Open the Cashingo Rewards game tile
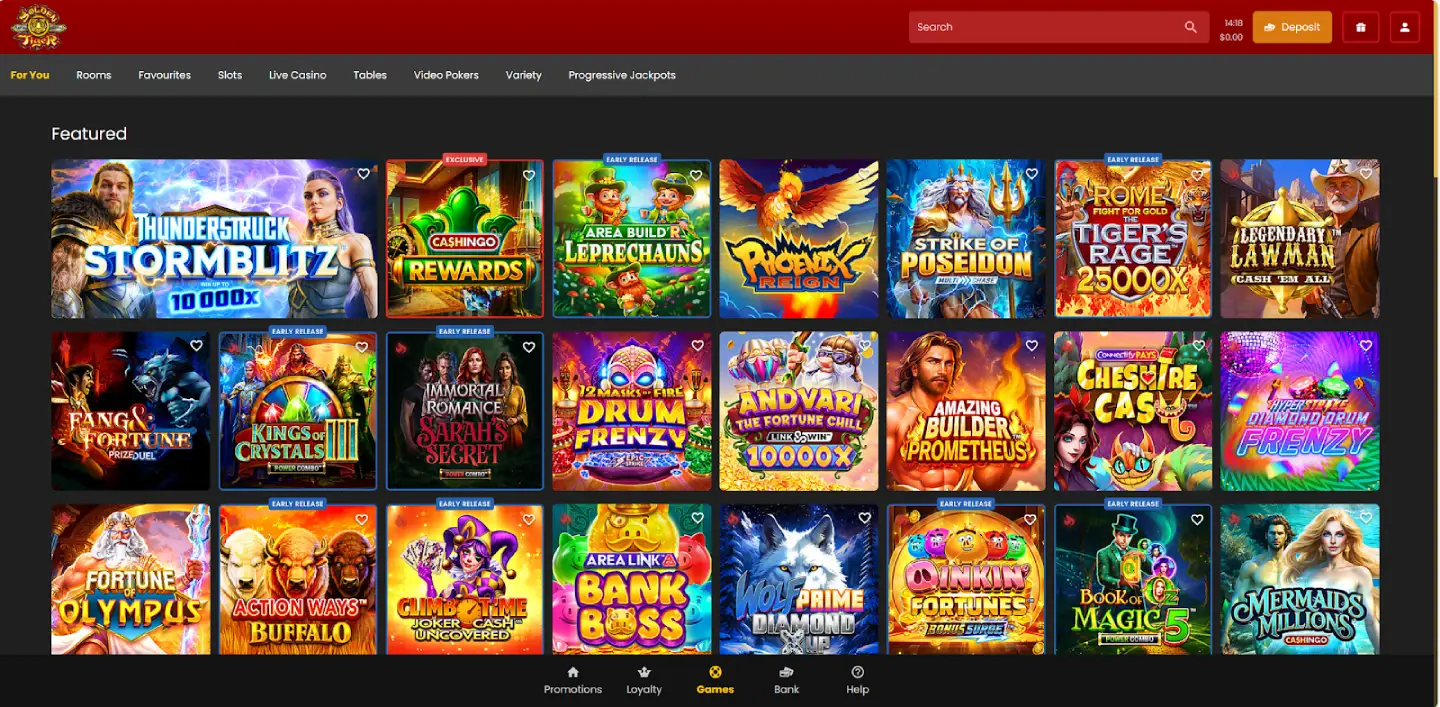Screen dimensions: 1440x707 tap(464, 240)
